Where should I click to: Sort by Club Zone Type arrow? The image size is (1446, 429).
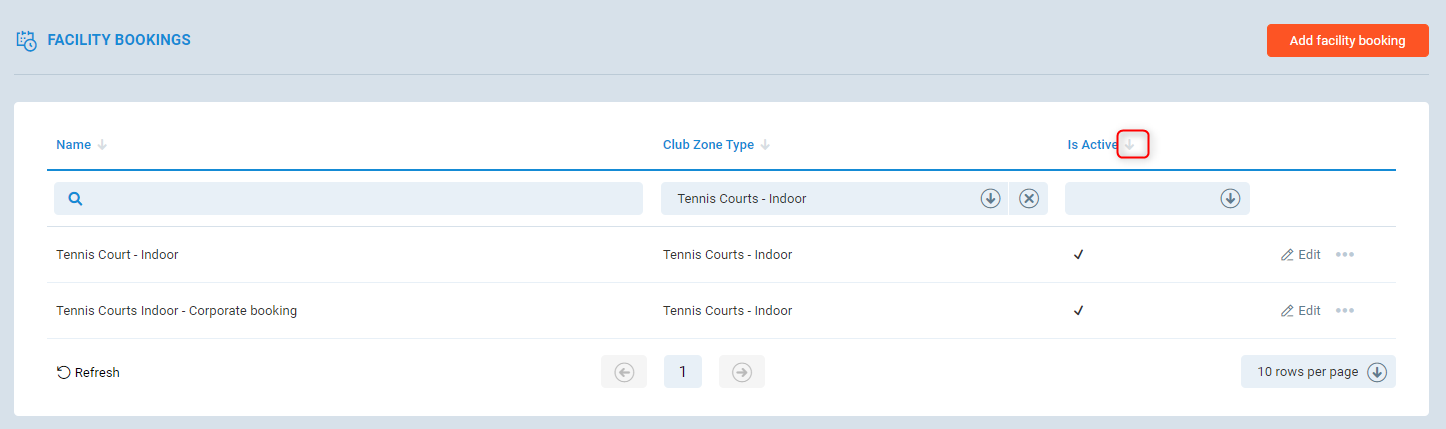[765, 145]
